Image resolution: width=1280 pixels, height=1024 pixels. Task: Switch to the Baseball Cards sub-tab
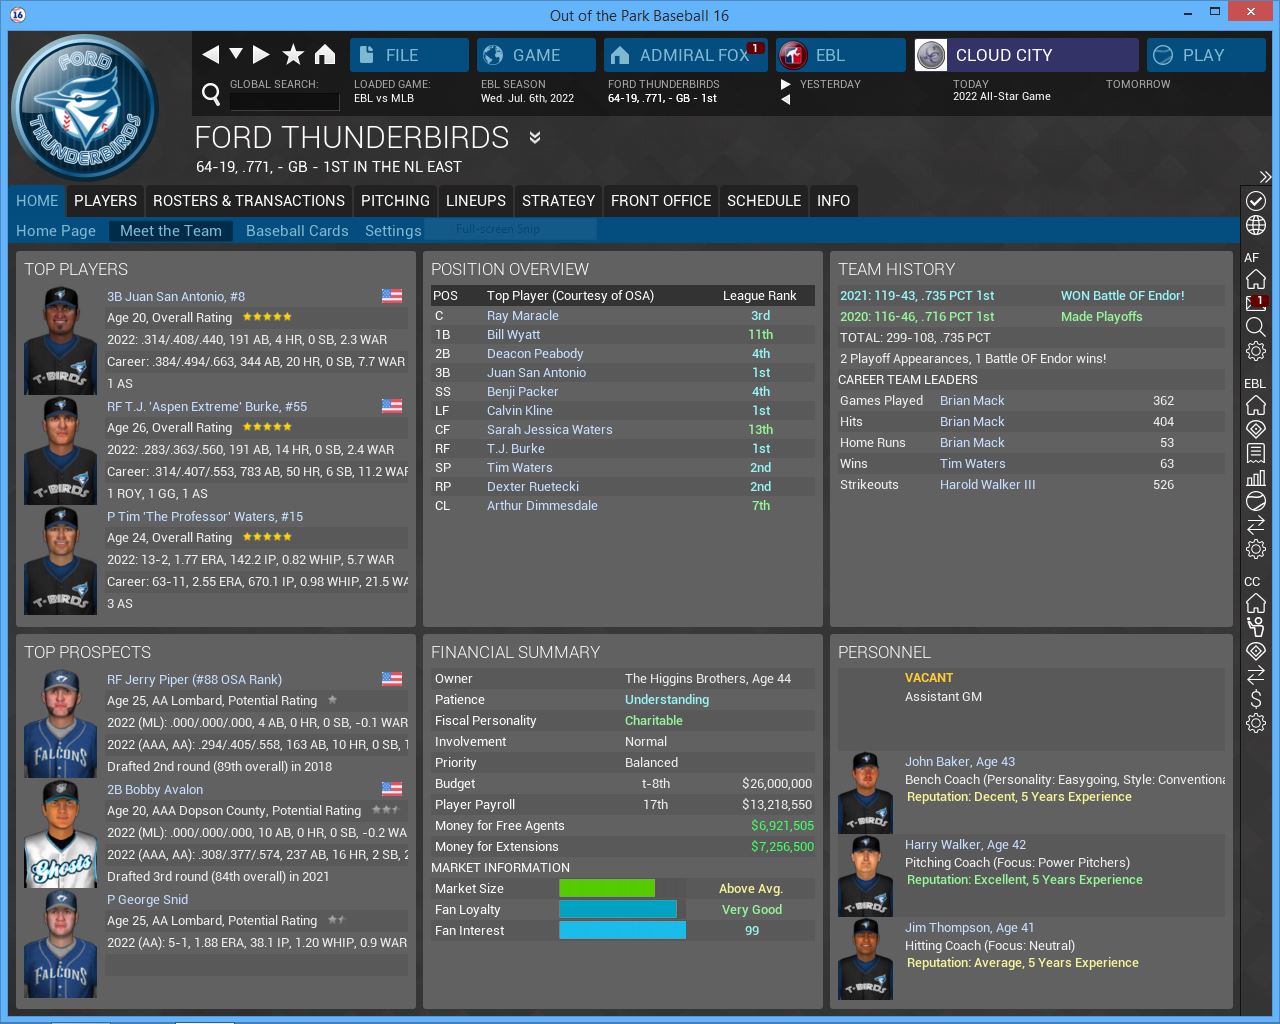297,231
